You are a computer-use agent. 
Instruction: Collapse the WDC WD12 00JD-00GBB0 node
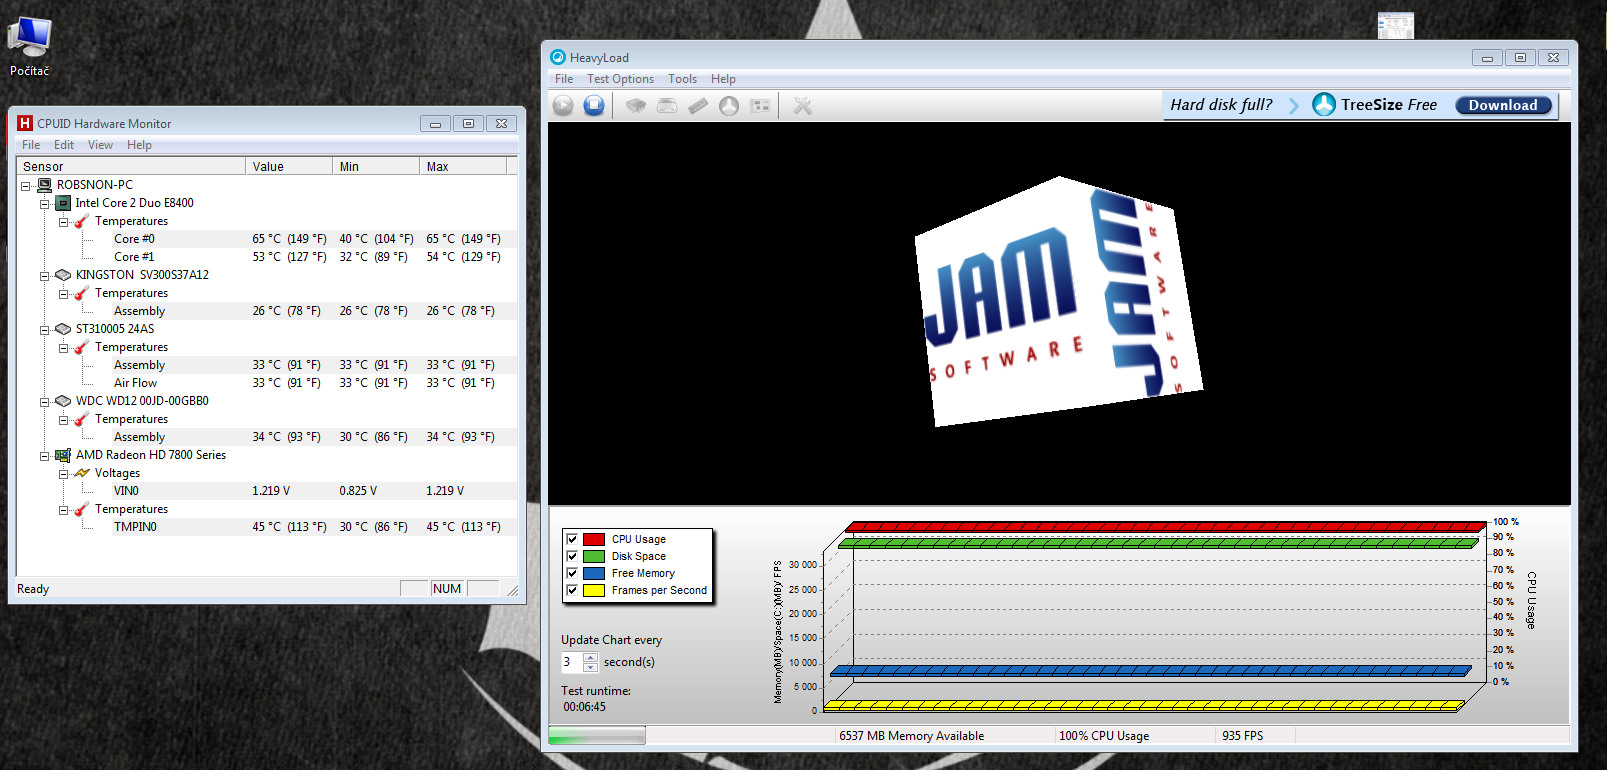click(44, 401)
